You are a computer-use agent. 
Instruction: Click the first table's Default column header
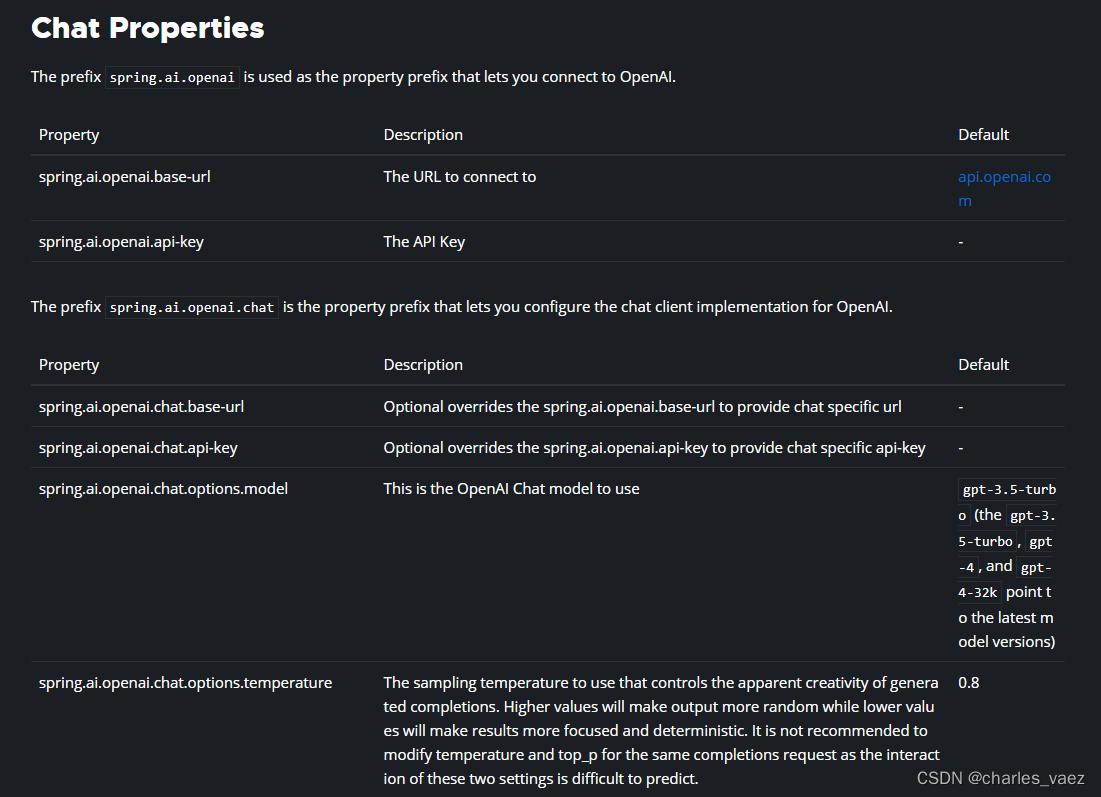click(983, 135)
